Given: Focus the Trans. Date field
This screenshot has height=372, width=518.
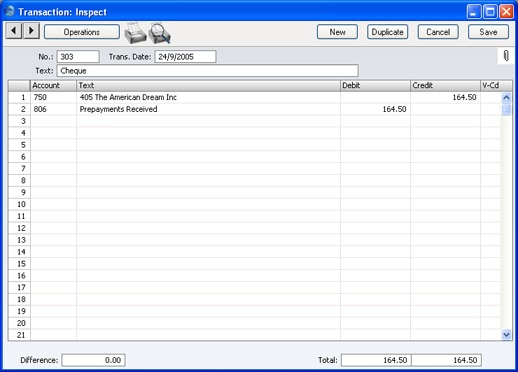Looking at the screenshot, I should coord(185,57).
